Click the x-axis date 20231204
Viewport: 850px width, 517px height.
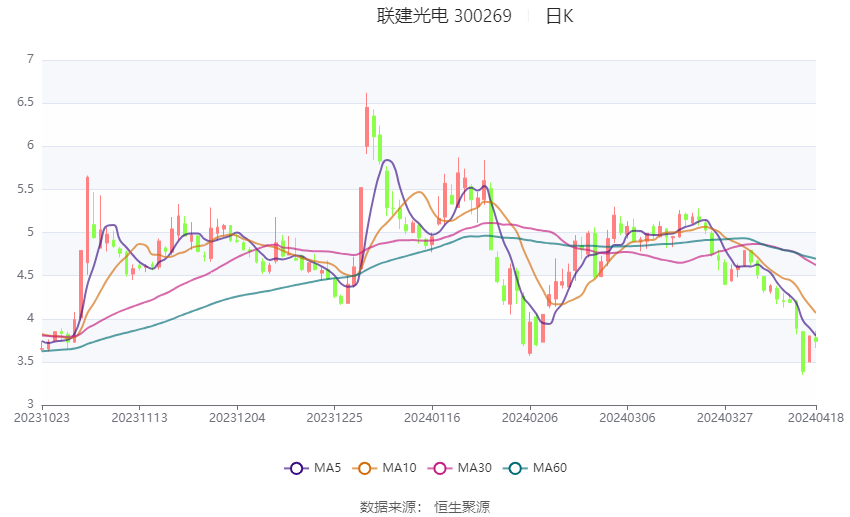pos(237,418)
